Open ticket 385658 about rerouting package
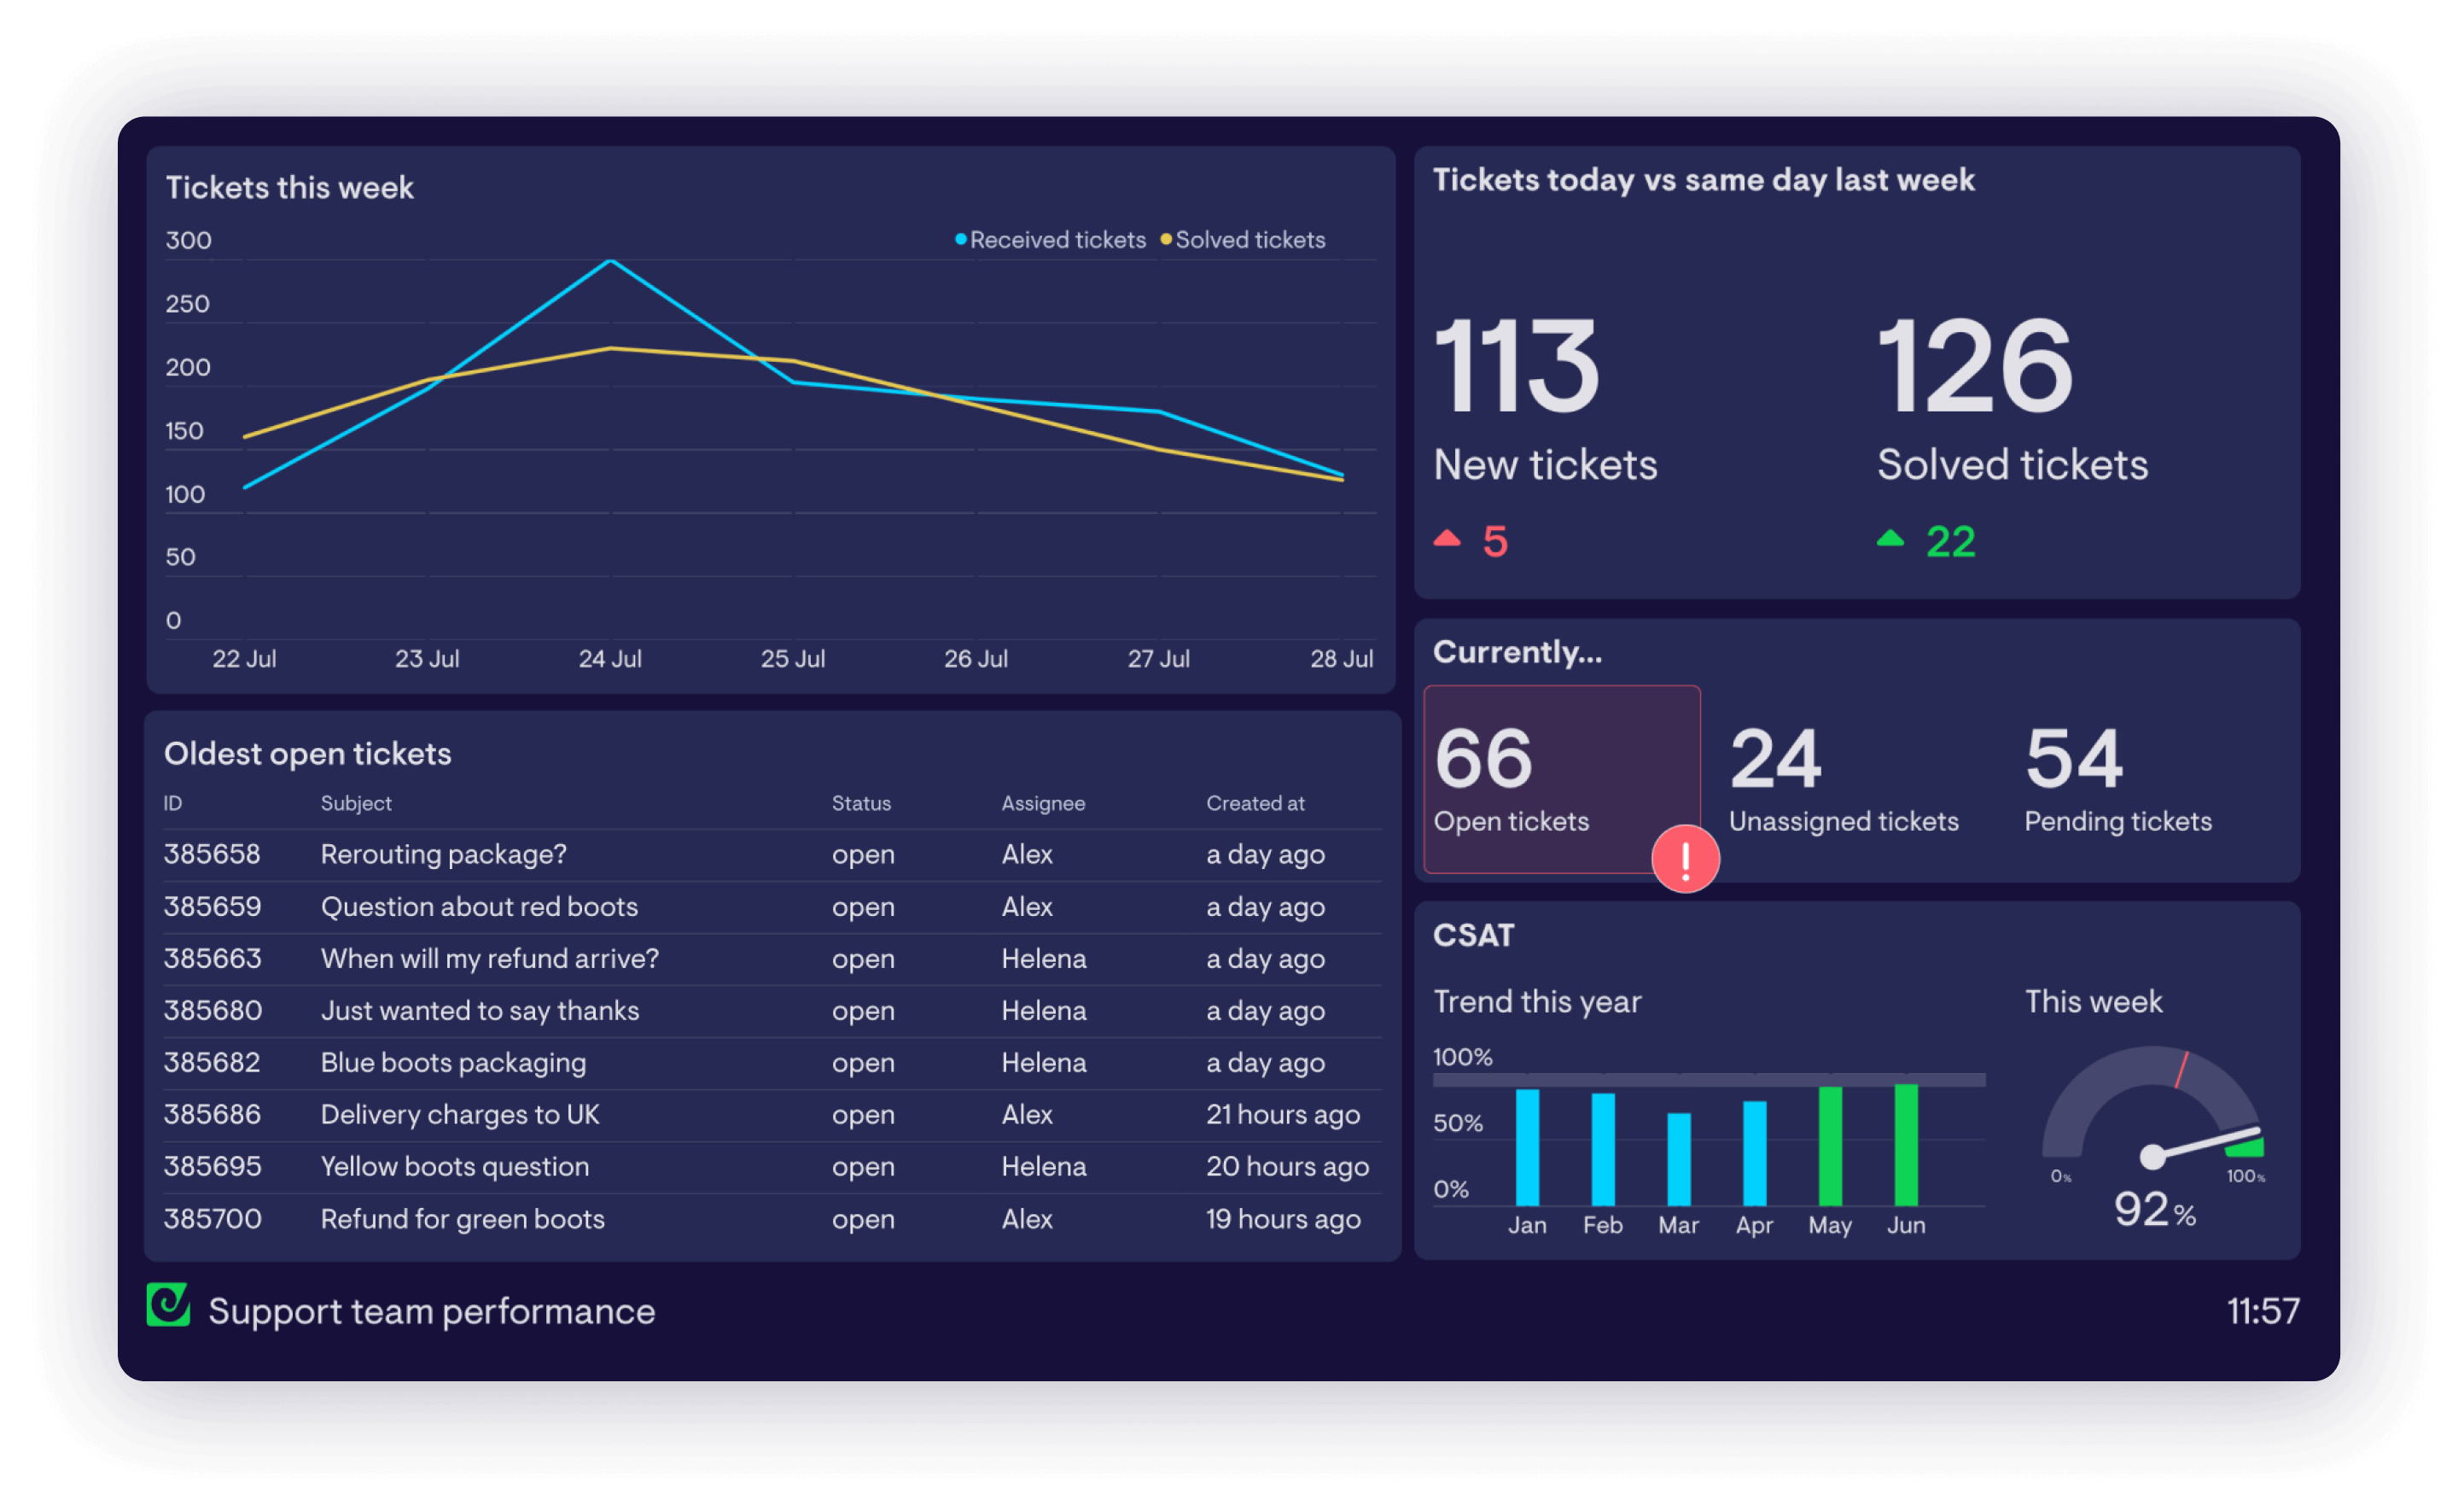 [x=444, y=854]
